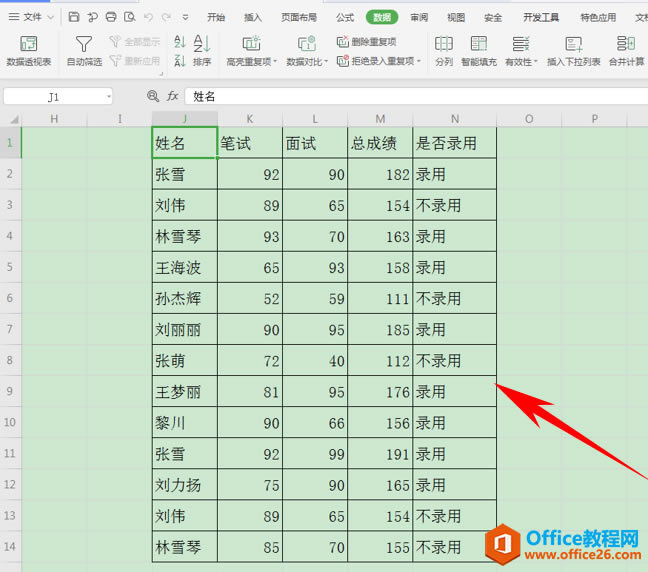
Task: Click Smart Fill (智能填充)
Action: point(479,51)
